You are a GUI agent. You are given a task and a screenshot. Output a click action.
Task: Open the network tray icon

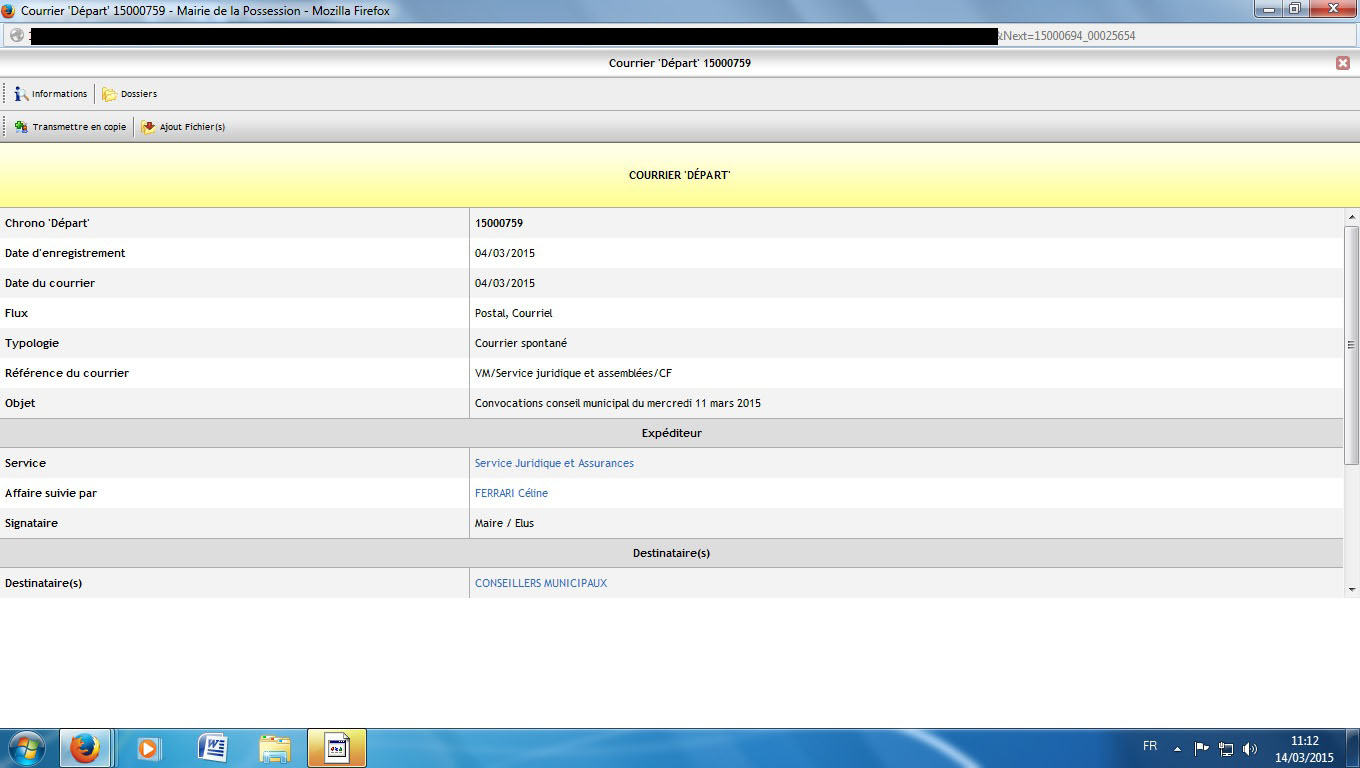pos(1226,748)
